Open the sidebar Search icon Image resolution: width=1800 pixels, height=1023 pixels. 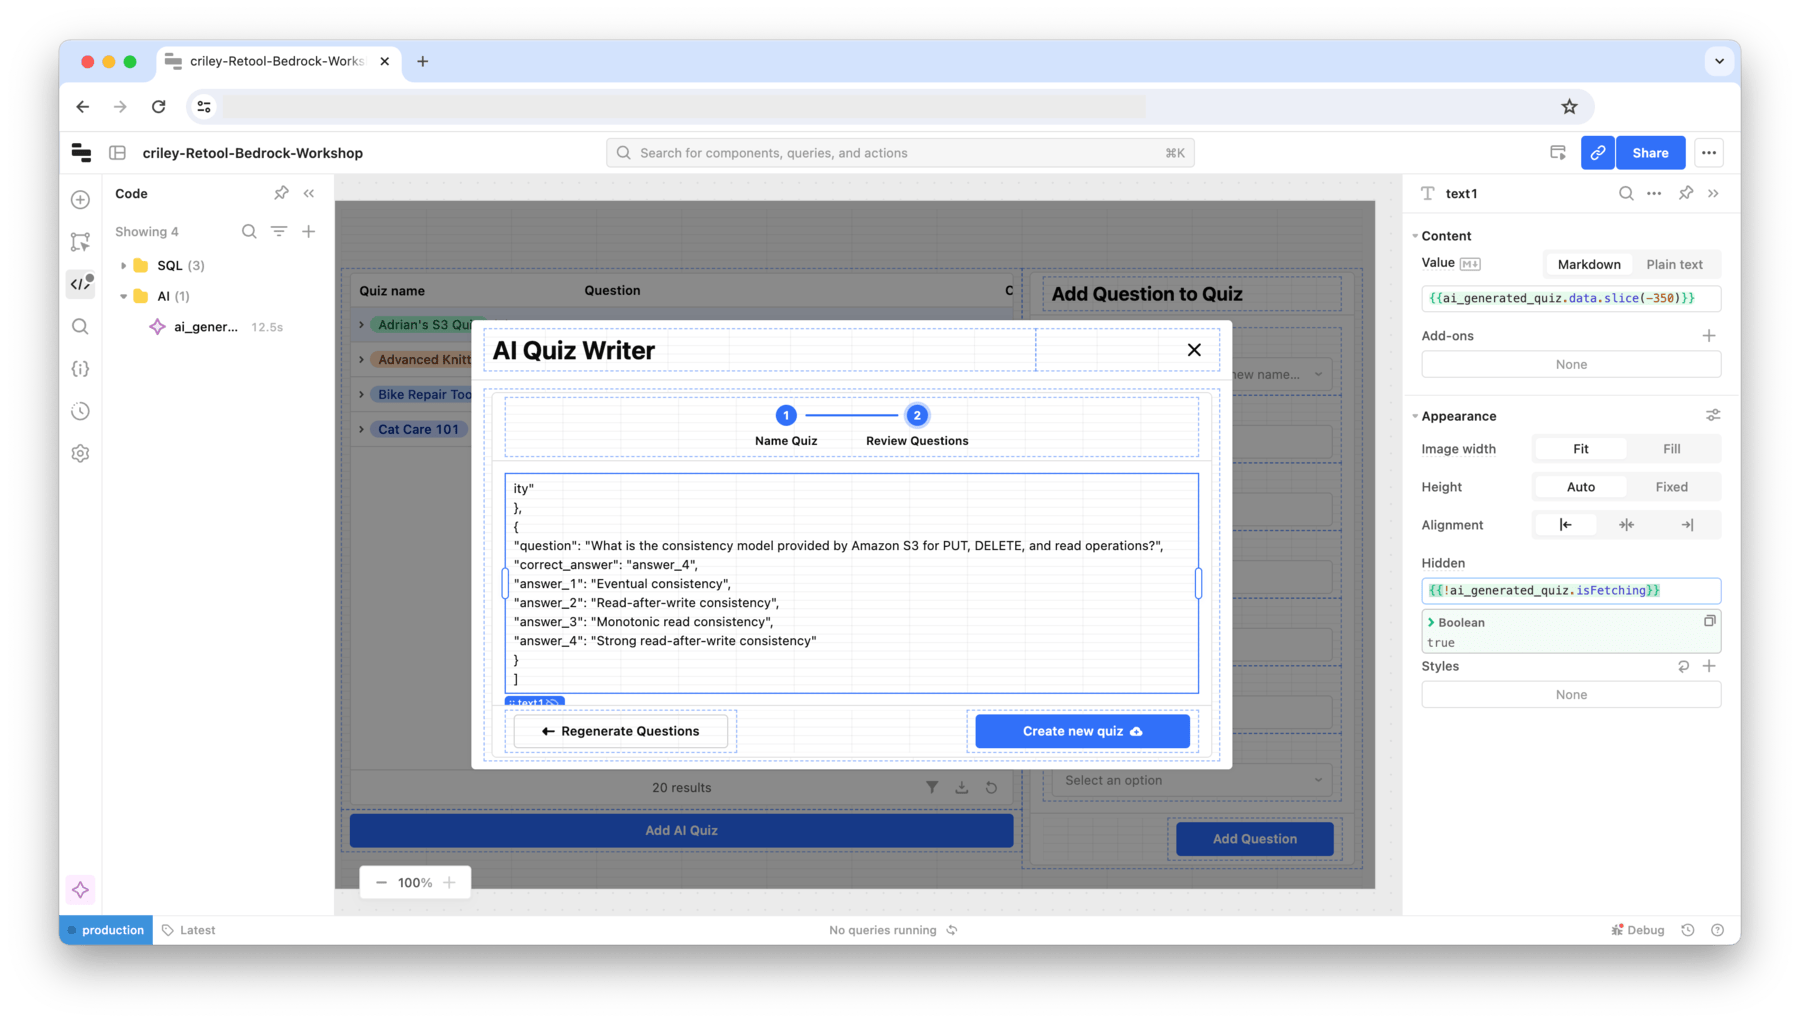point(81,327)
